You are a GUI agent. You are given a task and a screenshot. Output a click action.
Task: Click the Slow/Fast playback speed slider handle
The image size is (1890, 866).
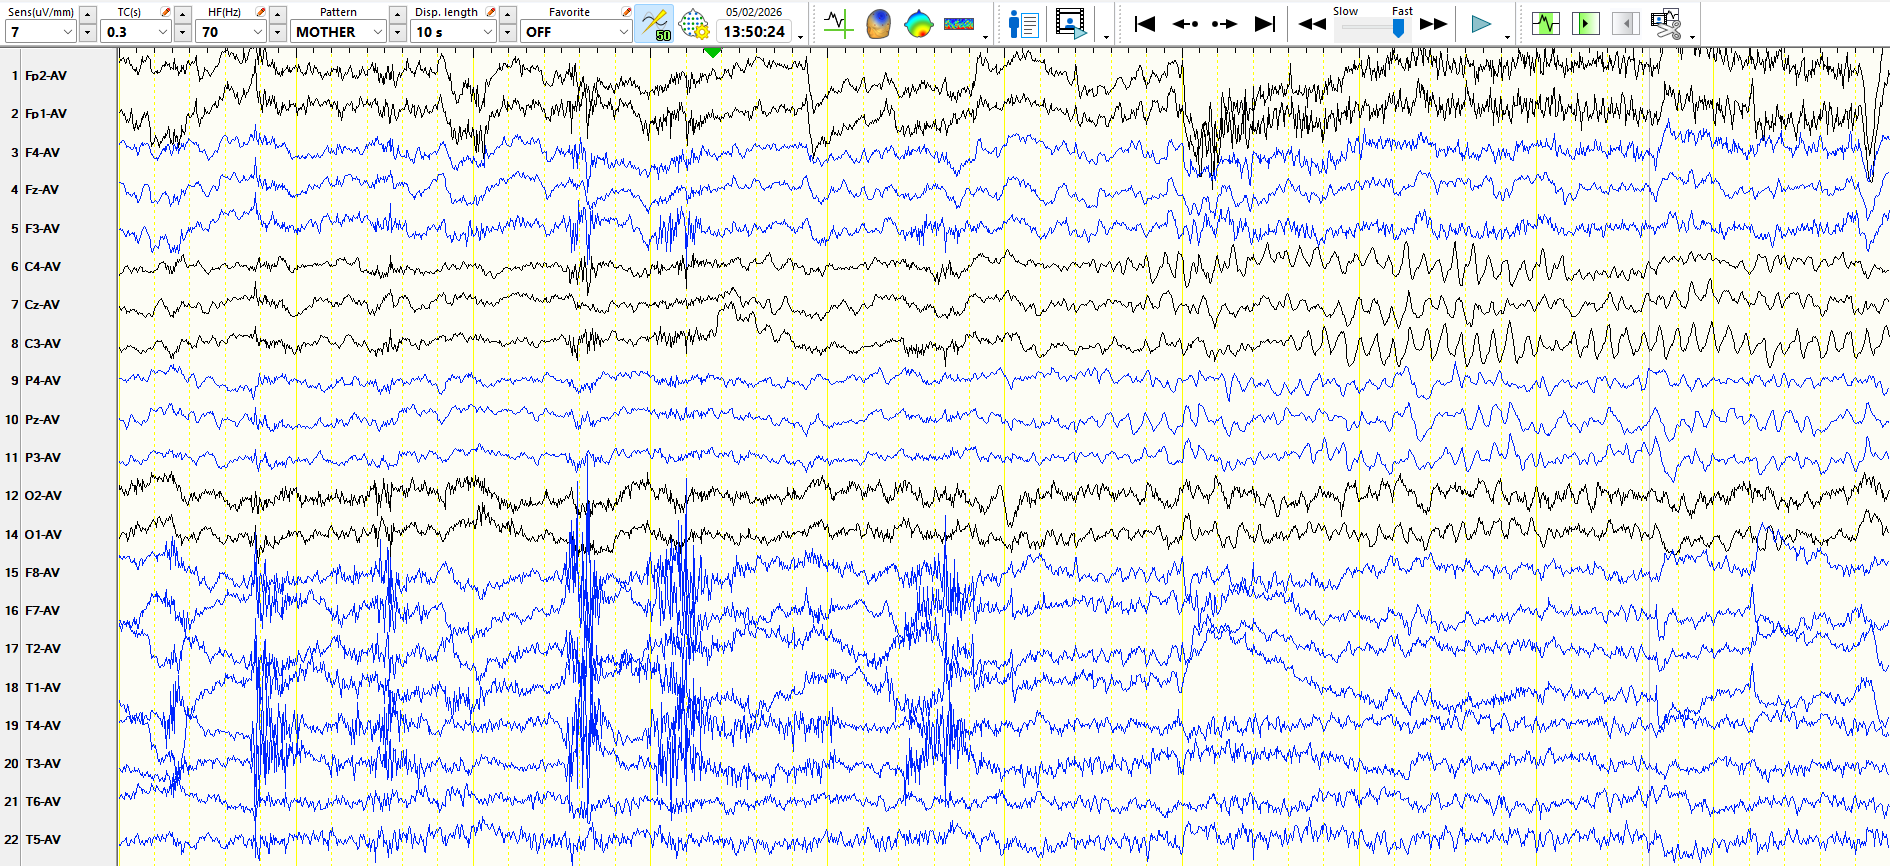click(x=1398, y=28)
